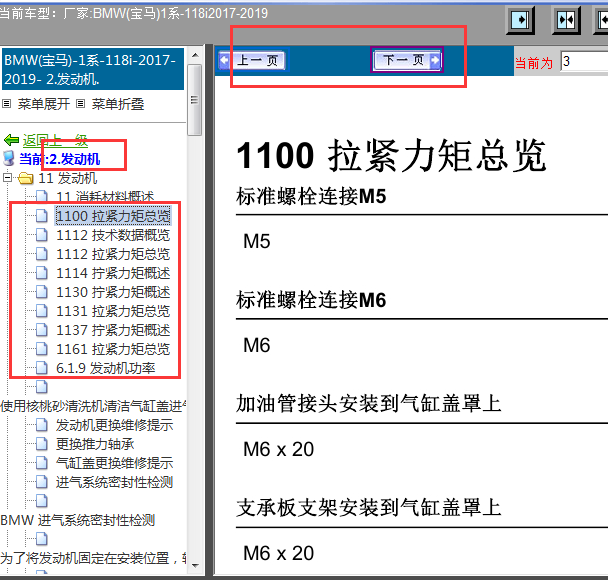The height and width of the screenshot is (580, 608).
Task: Open 1137 拧紧力矩概述 document
Action: tap(113, 330)
